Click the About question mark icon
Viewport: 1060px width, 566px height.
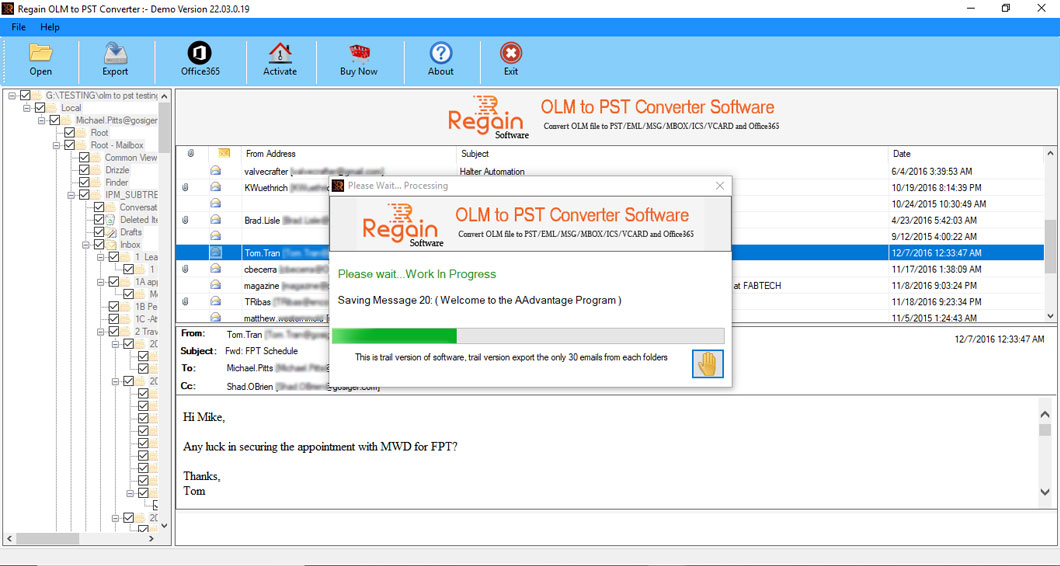click(x=441, y=53)
